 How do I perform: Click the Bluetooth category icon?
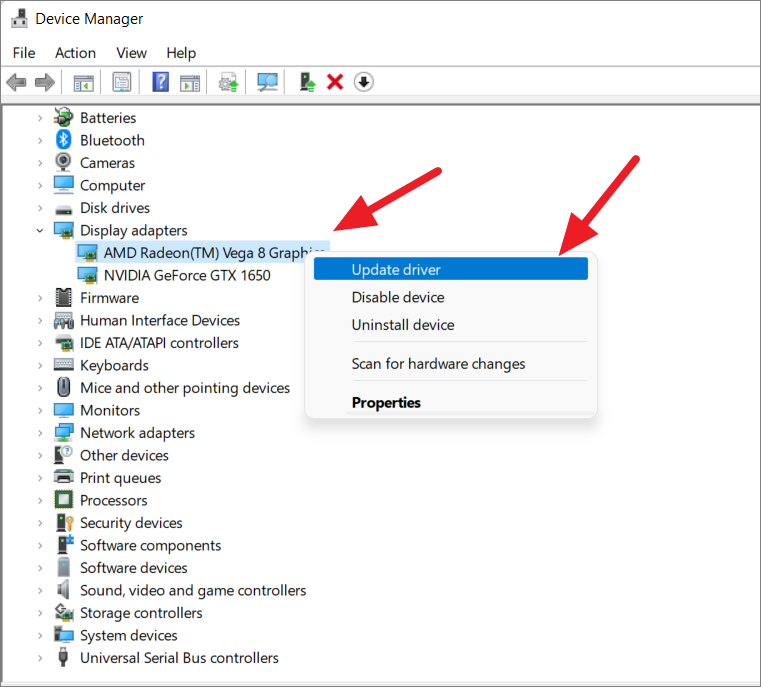coord(64,140)
